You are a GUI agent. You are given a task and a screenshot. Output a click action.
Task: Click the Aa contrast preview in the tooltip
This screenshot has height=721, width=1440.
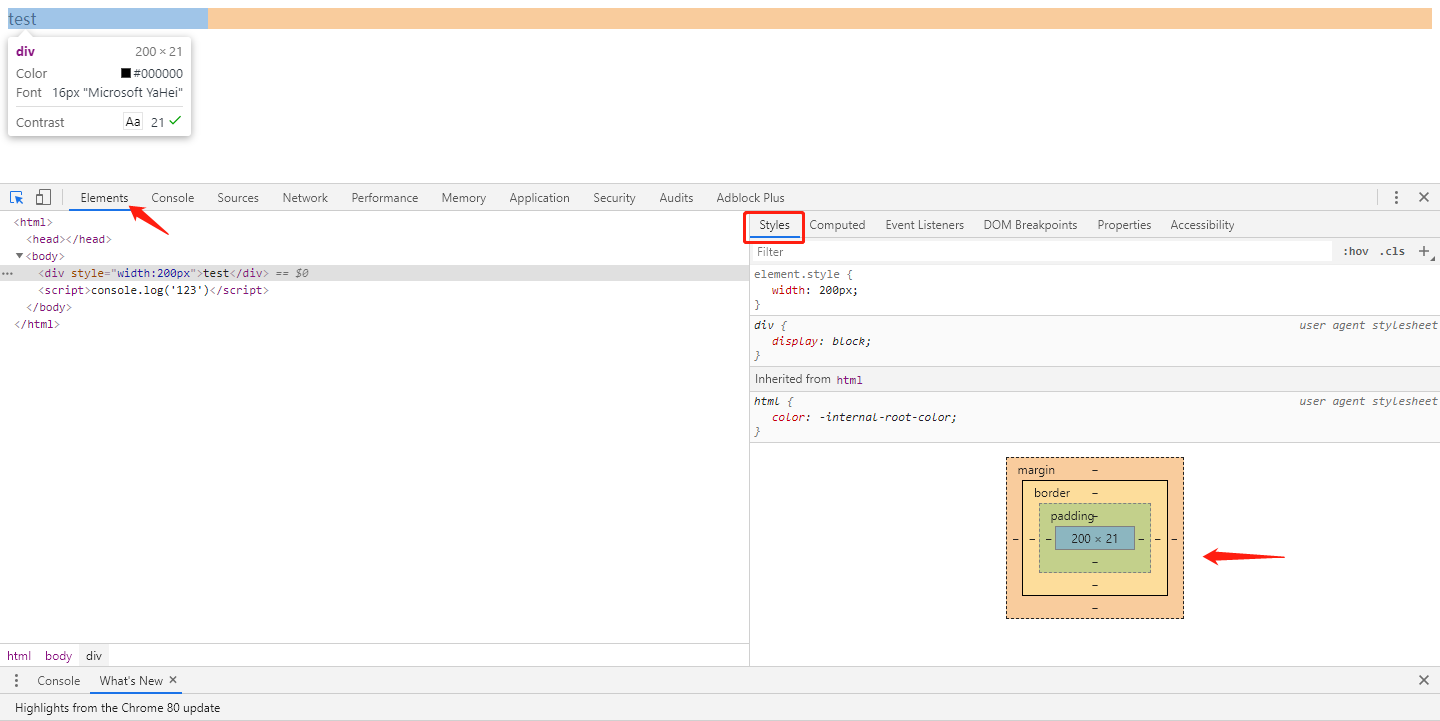click(x=133, y=122)
